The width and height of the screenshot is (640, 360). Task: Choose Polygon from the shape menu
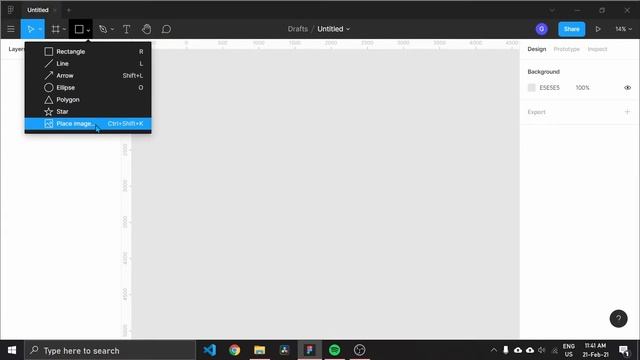coord(88,100)
